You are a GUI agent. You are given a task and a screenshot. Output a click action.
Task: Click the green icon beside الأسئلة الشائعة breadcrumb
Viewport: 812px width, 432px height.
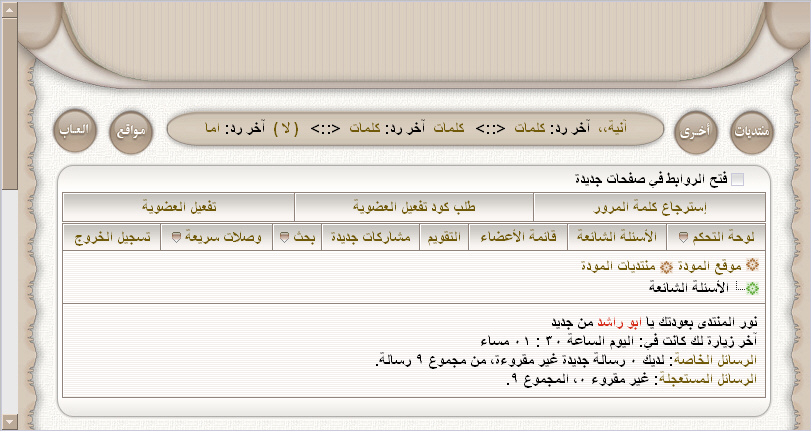pyautogui.click(x=752, y=288)
